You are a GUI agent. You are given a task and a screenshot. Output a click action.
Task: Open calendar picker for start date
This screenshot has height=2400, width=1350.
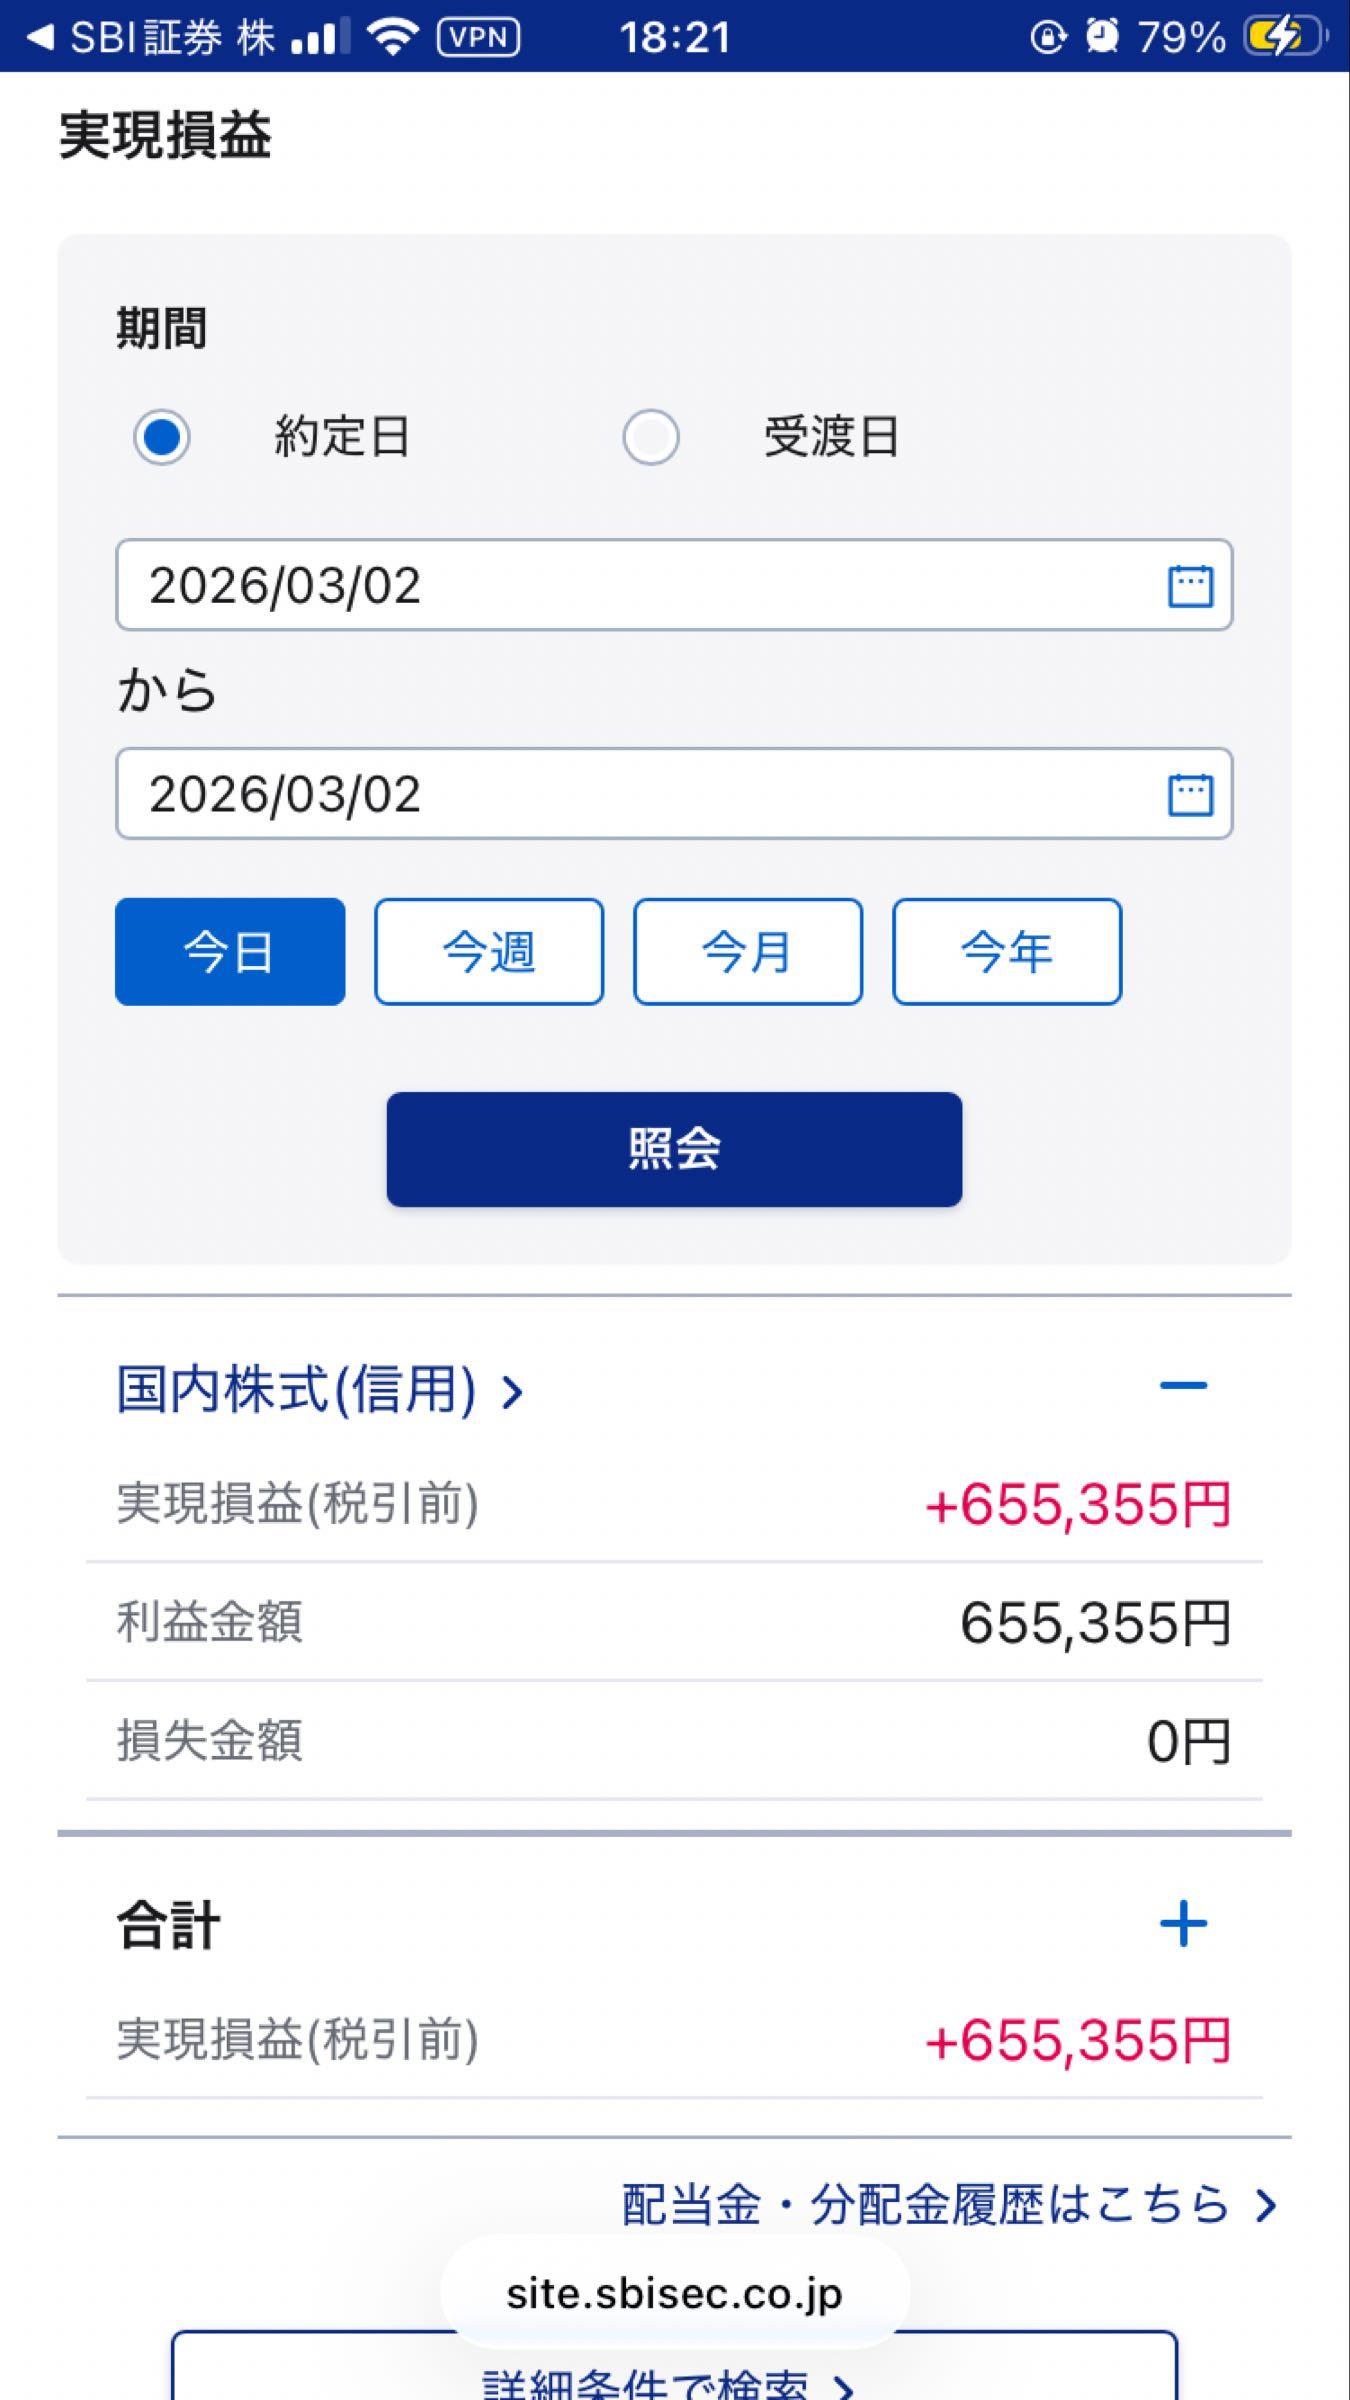pyautogui.click(x=1190, y=586)
